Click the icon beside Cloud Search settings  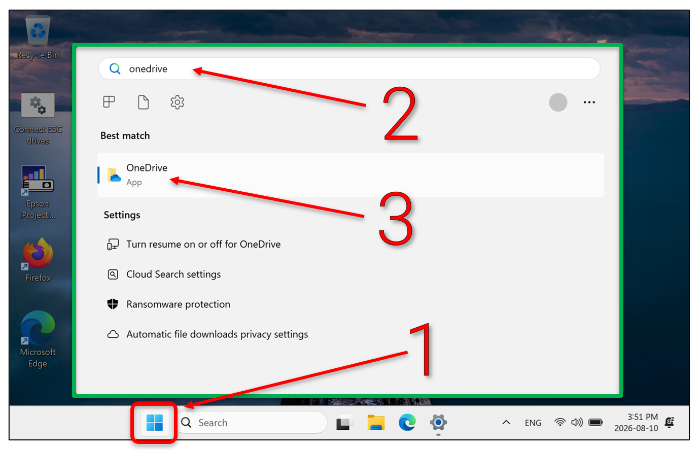point(113,274)
